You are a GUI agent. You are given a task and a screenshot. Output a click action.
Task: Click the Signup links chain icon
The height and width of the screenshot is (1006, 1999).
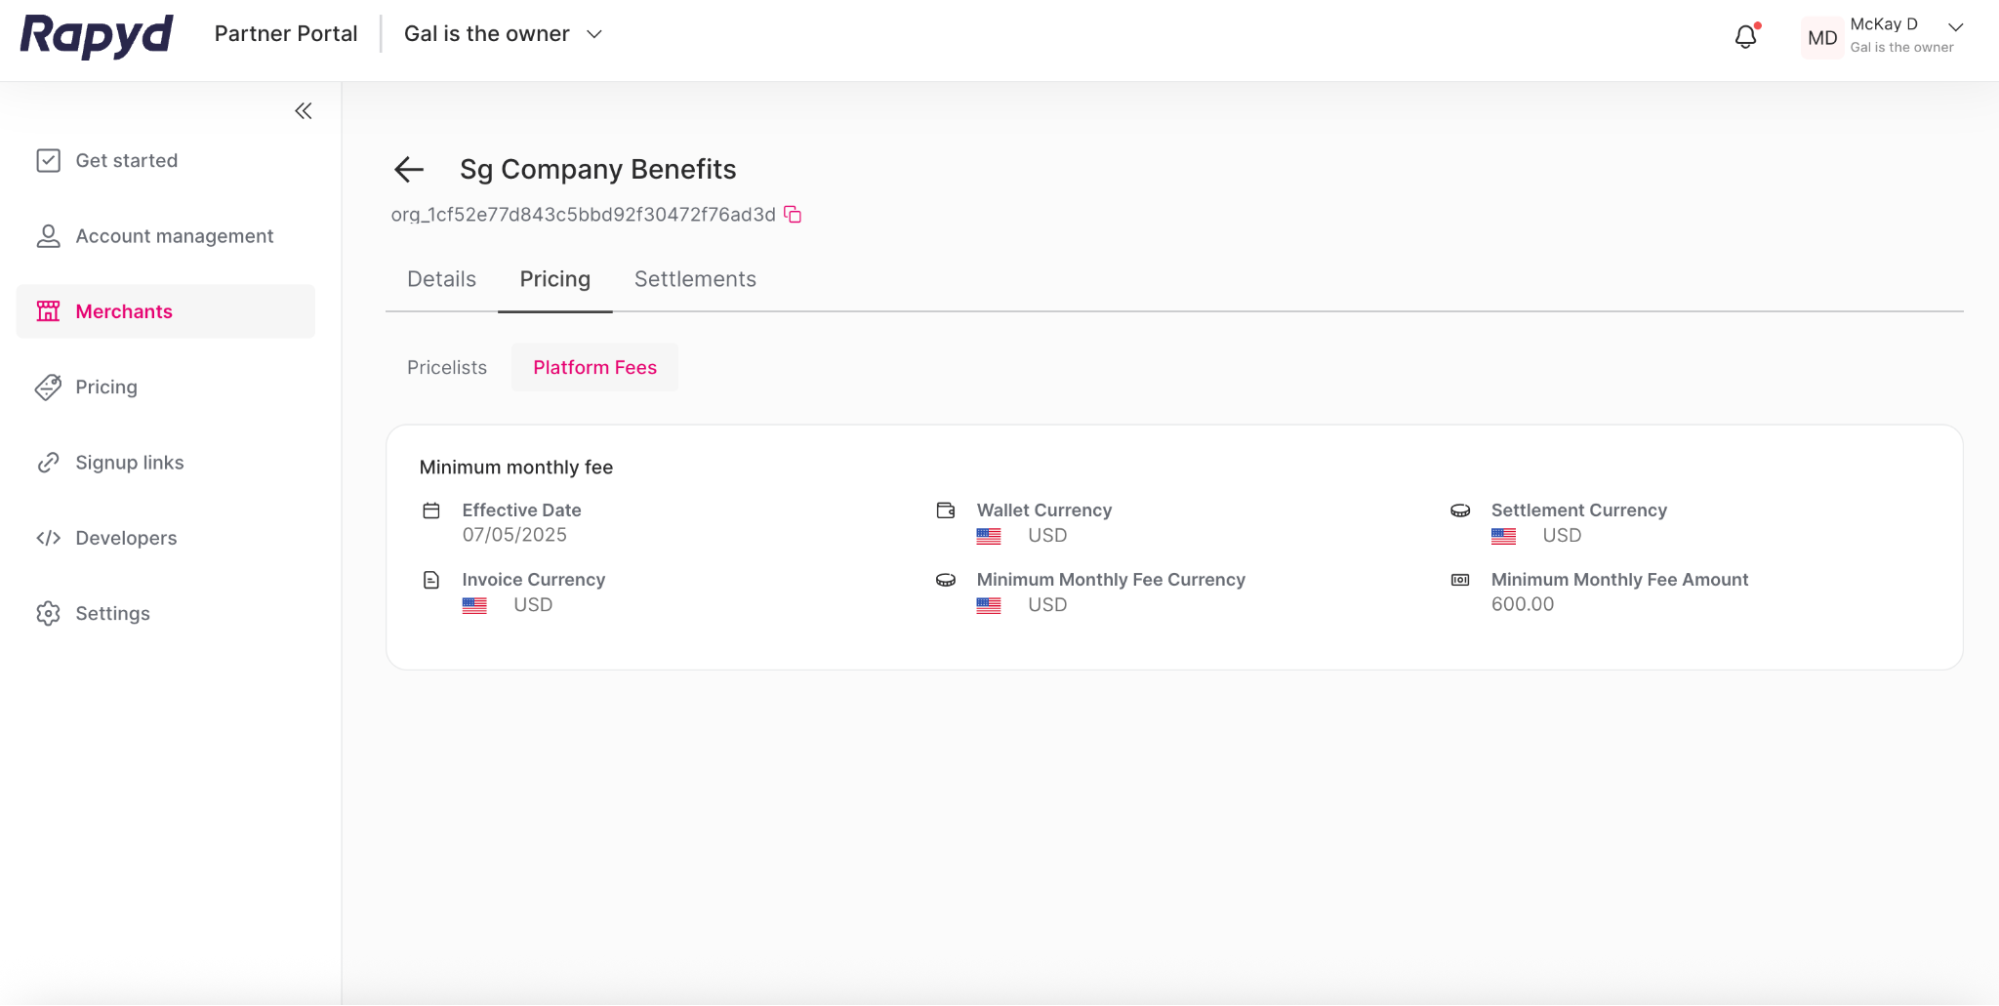[48, 462]
